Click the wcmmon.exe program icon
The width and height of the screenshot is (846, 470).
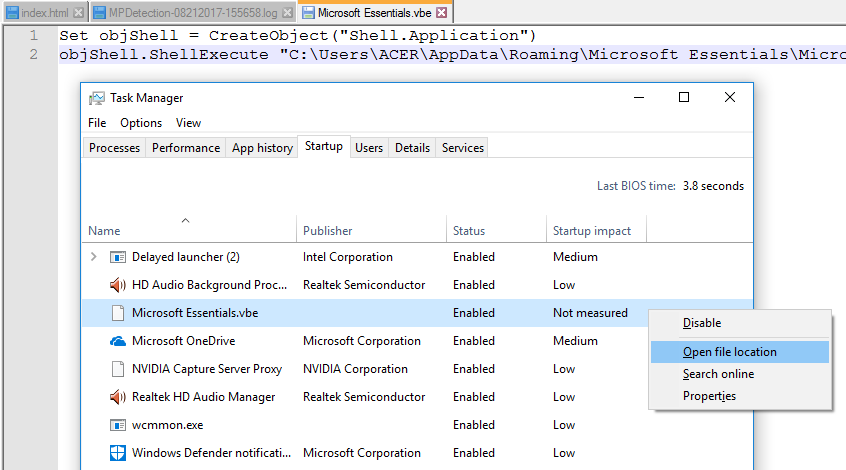pyautogui.click(x=117, y=425)
